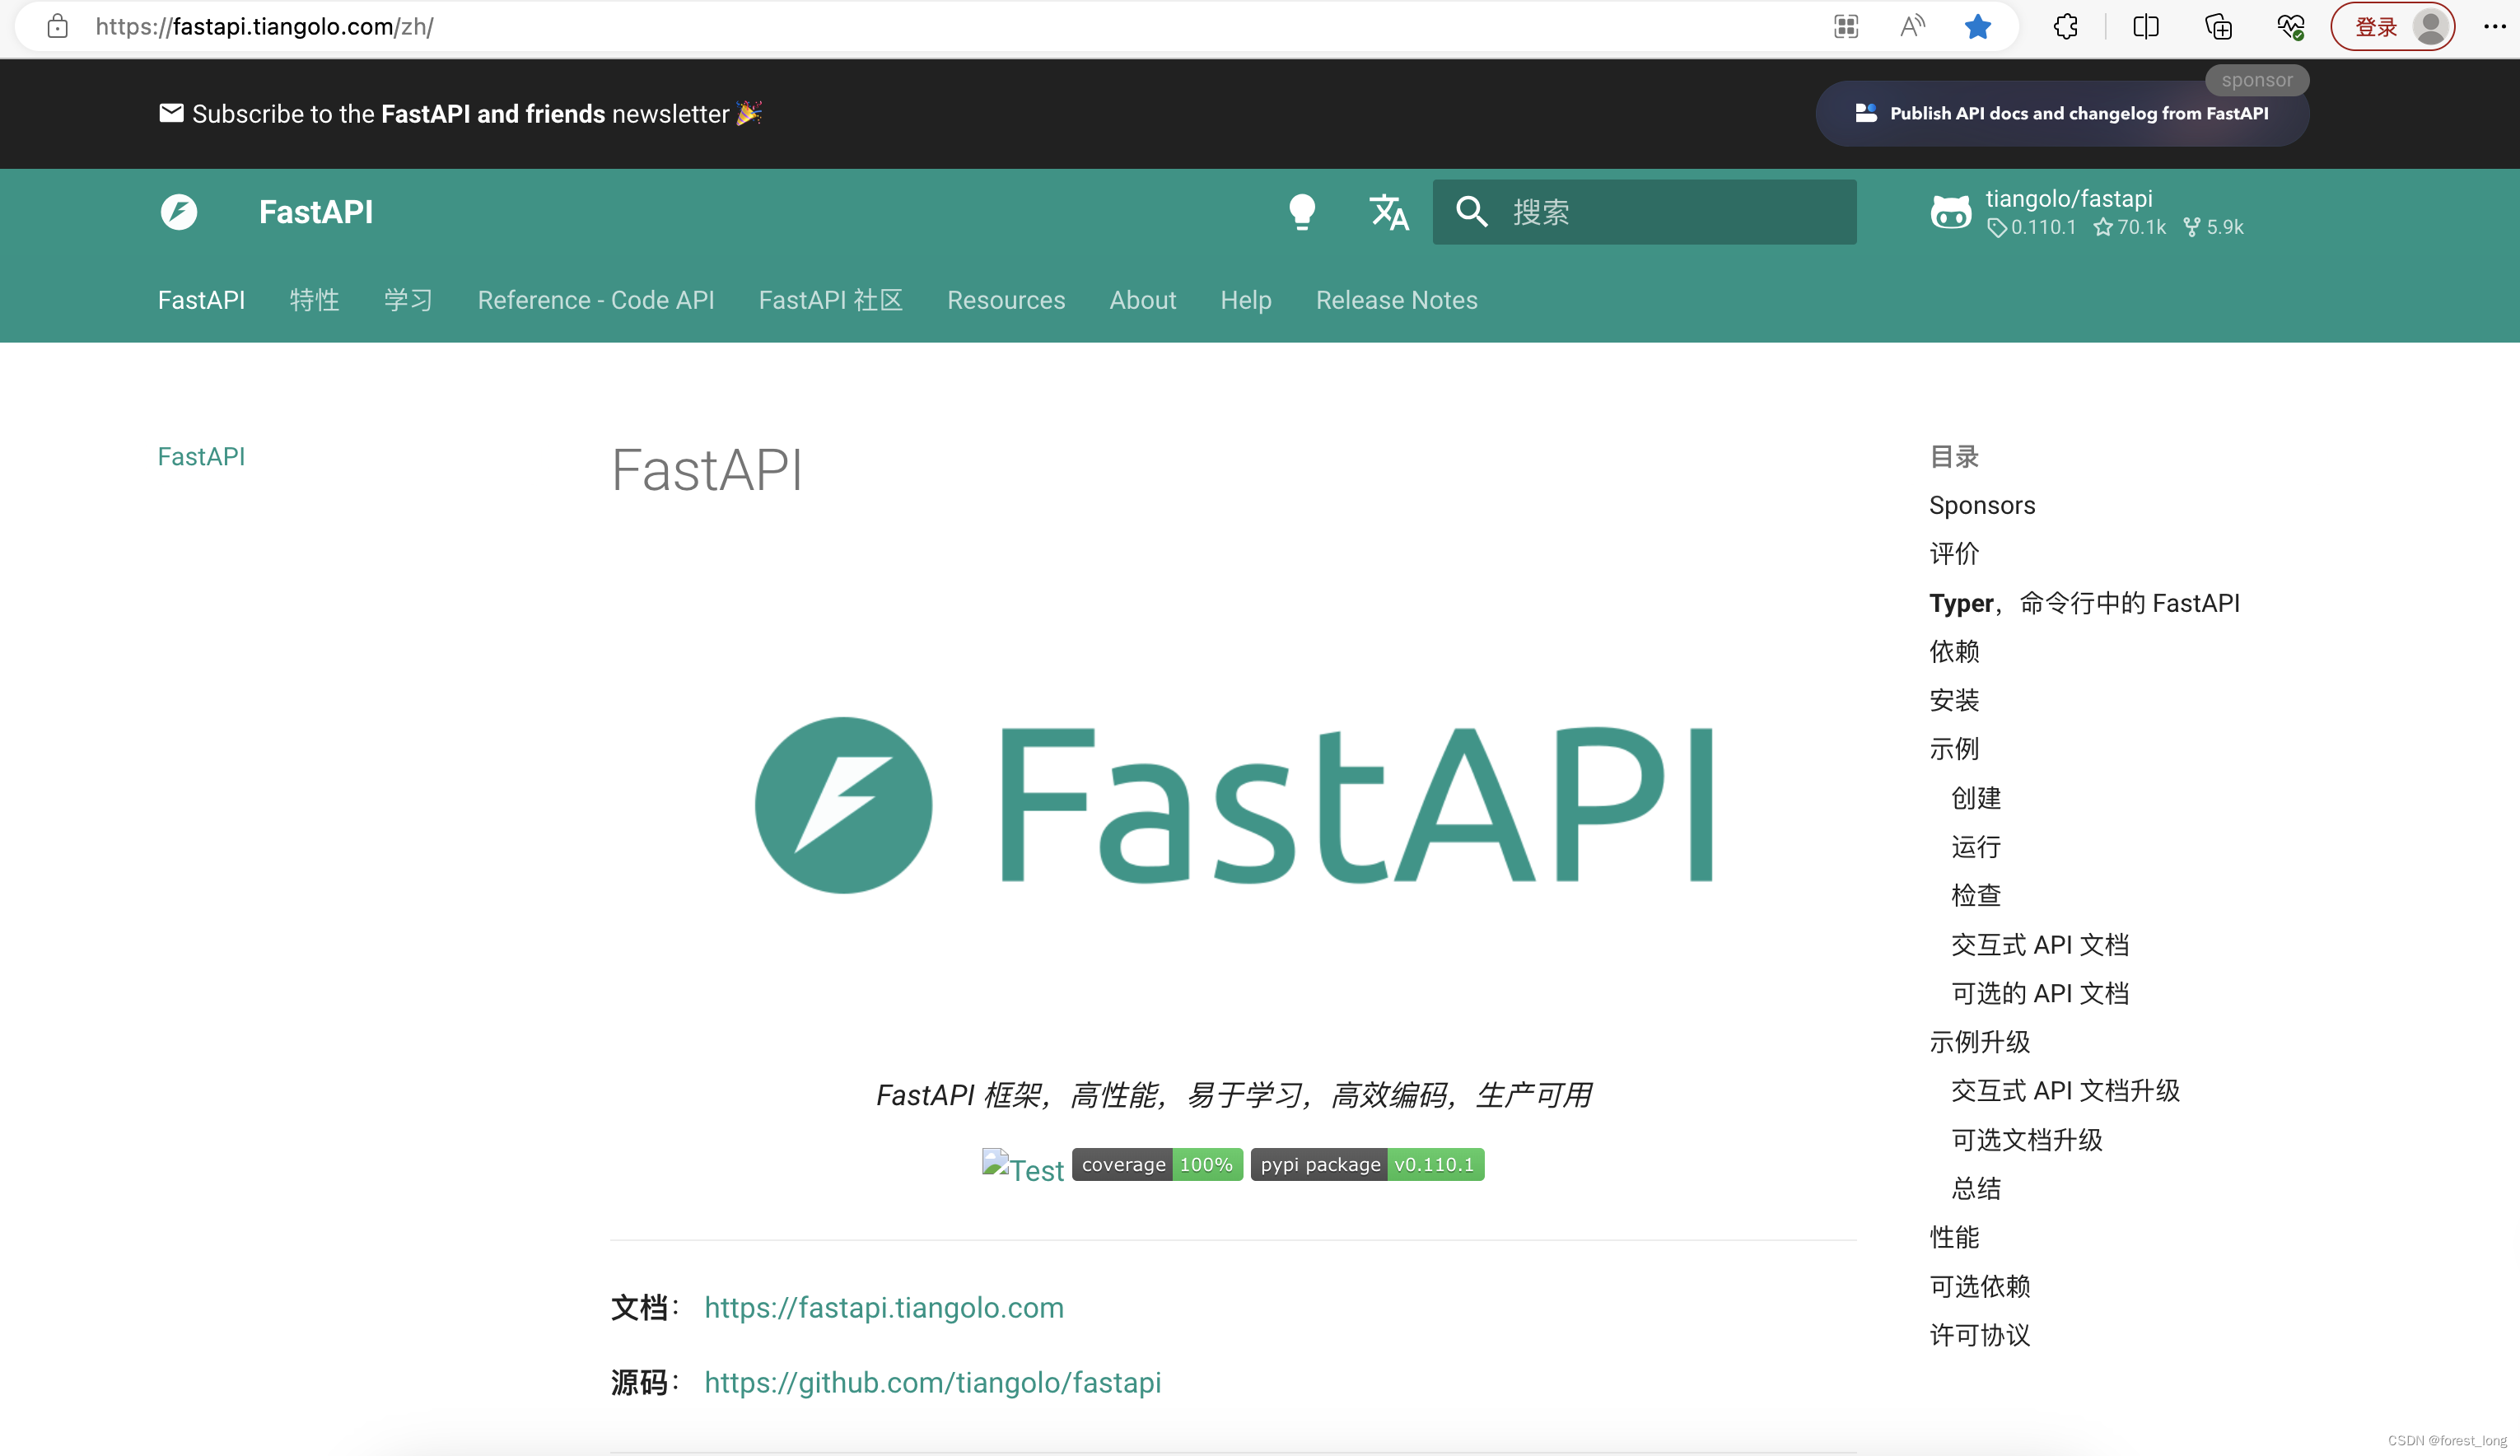Open the split screen browser icon
Viewport: 2520px width, 1456px height.
2145,27
